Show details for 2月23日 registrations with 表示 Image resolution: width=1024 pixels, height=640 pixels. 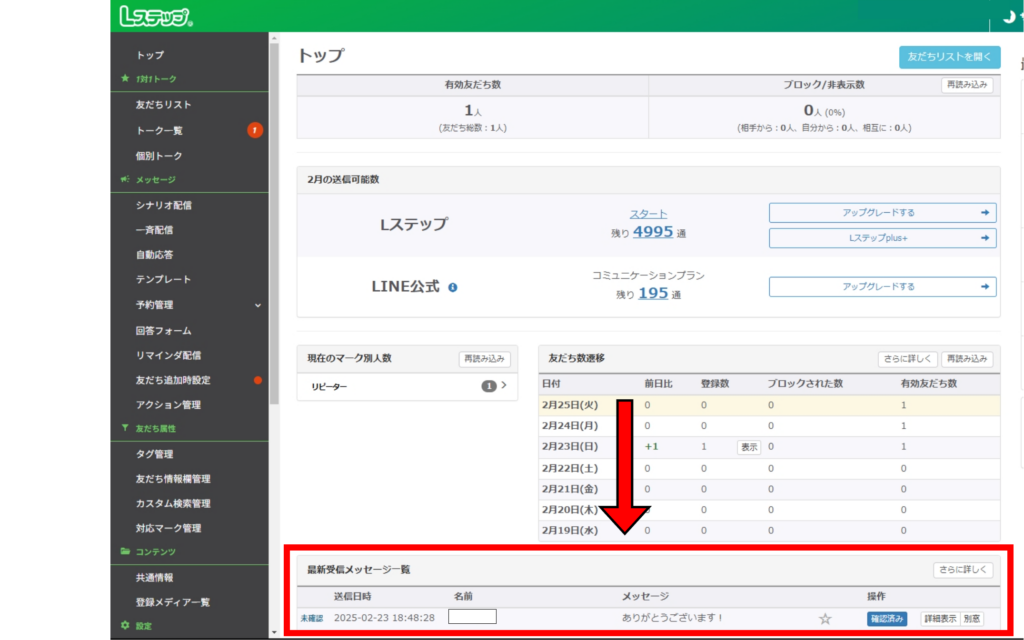748,447
